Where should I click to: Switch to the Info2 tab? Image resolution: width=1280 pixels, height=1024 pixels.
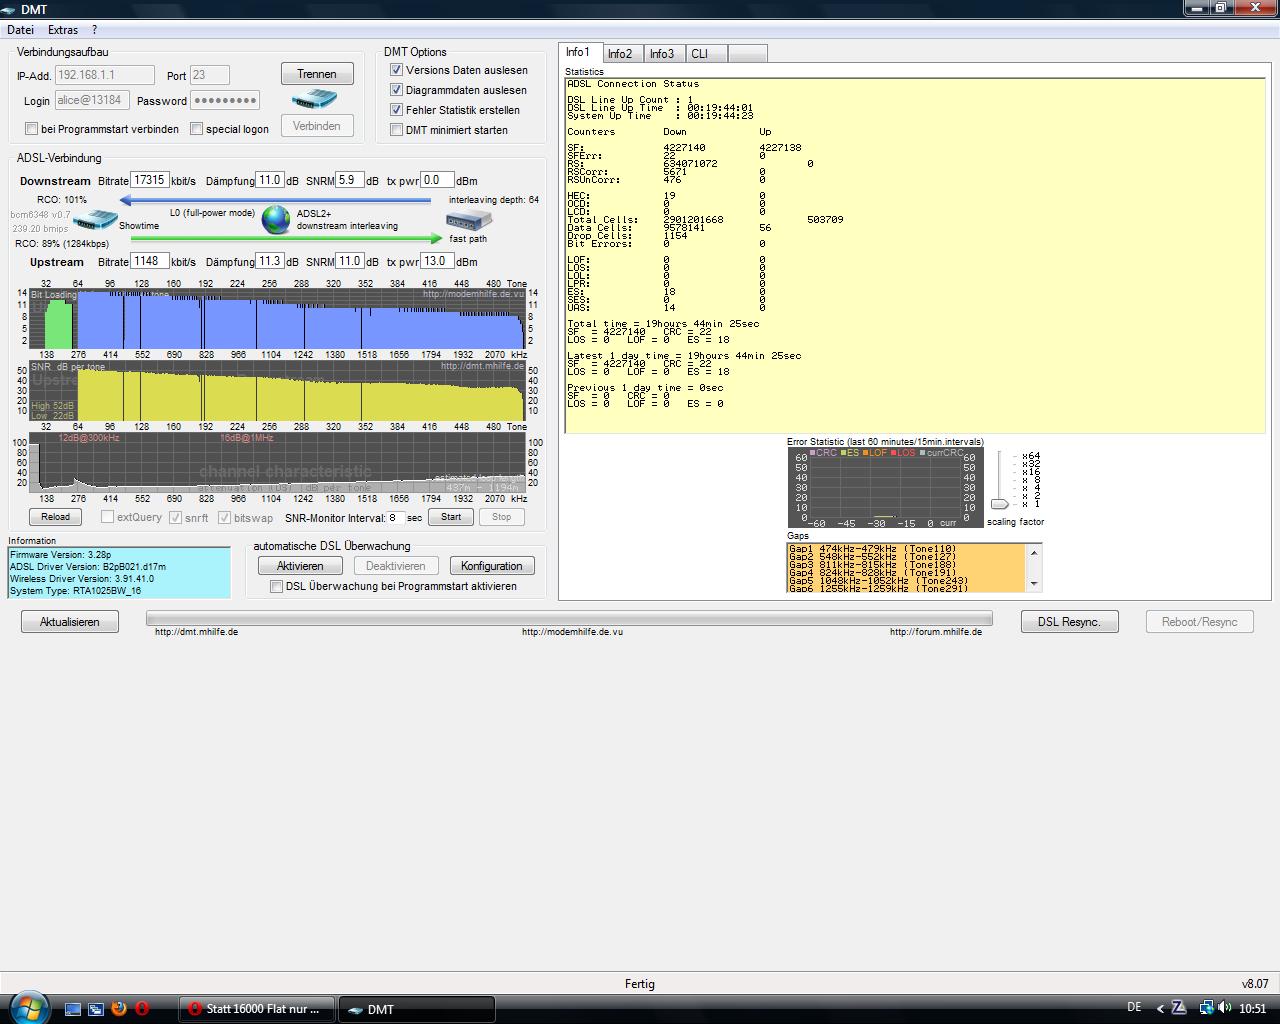(620, 54)
